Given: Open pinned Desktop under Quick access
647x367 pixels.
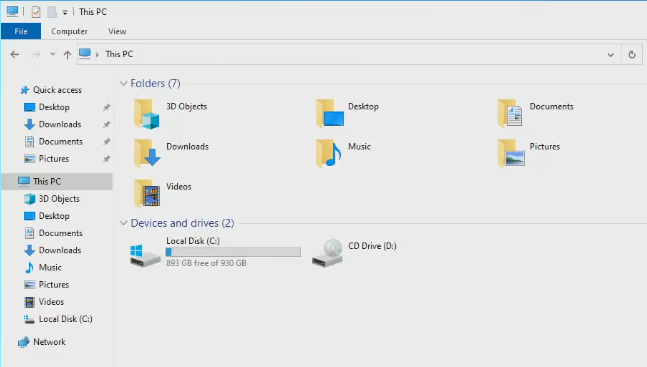Looking at the screenshot, I should click(54, 107).
